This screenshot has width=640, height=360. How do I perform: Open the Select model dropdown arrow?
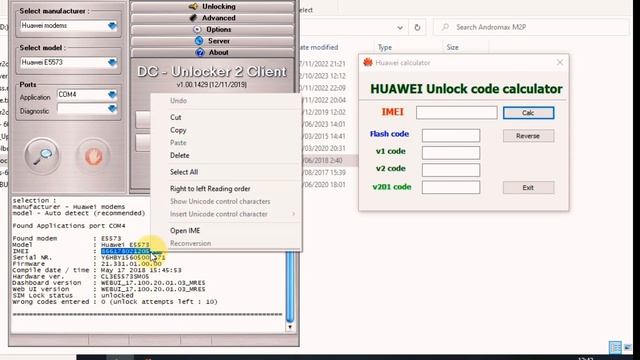point(112,62)
